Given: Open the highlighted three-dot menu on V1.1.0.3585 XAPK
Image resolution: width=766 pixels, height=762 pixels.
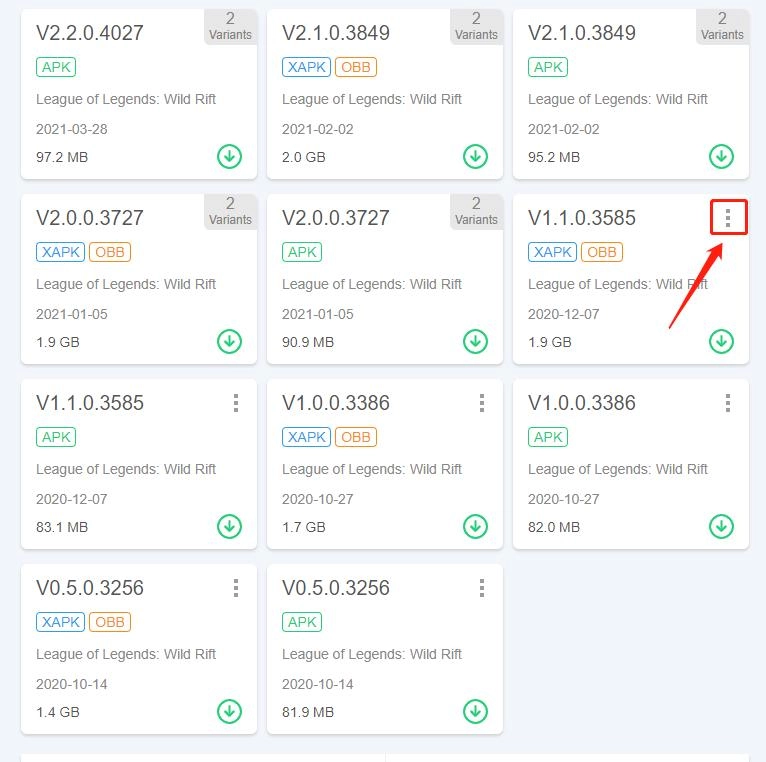Looking at the screenshot, I should (x=728, y=218).
